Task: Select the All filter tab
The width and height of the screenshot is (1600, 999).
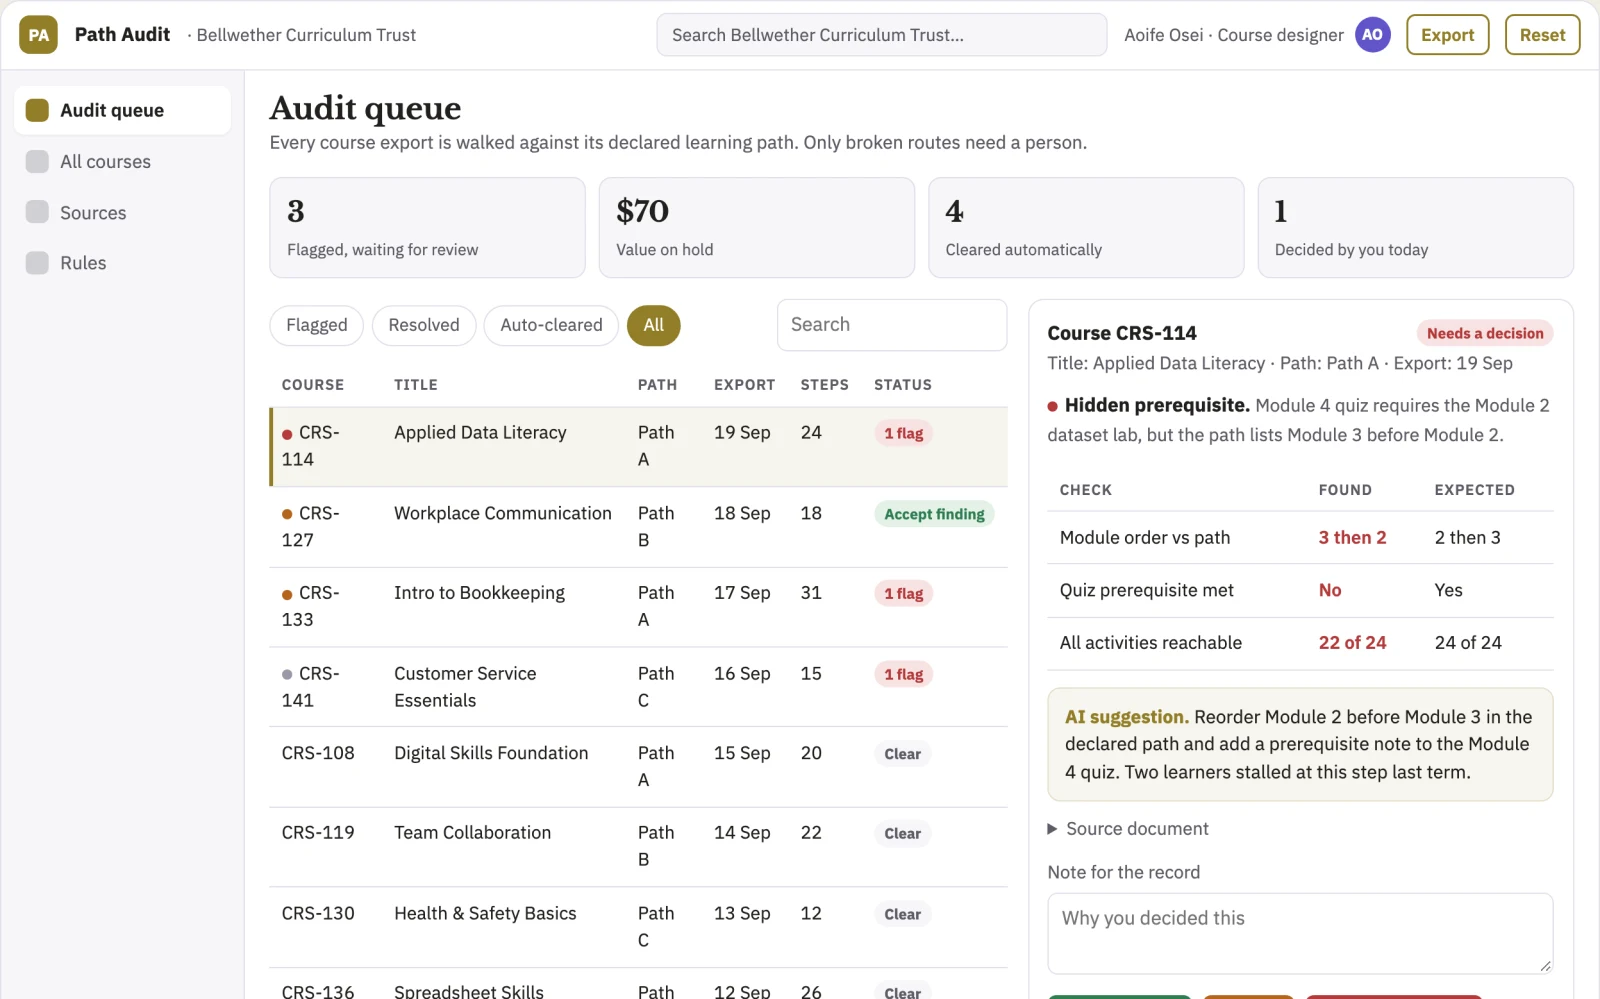Action: pos(653,325)
